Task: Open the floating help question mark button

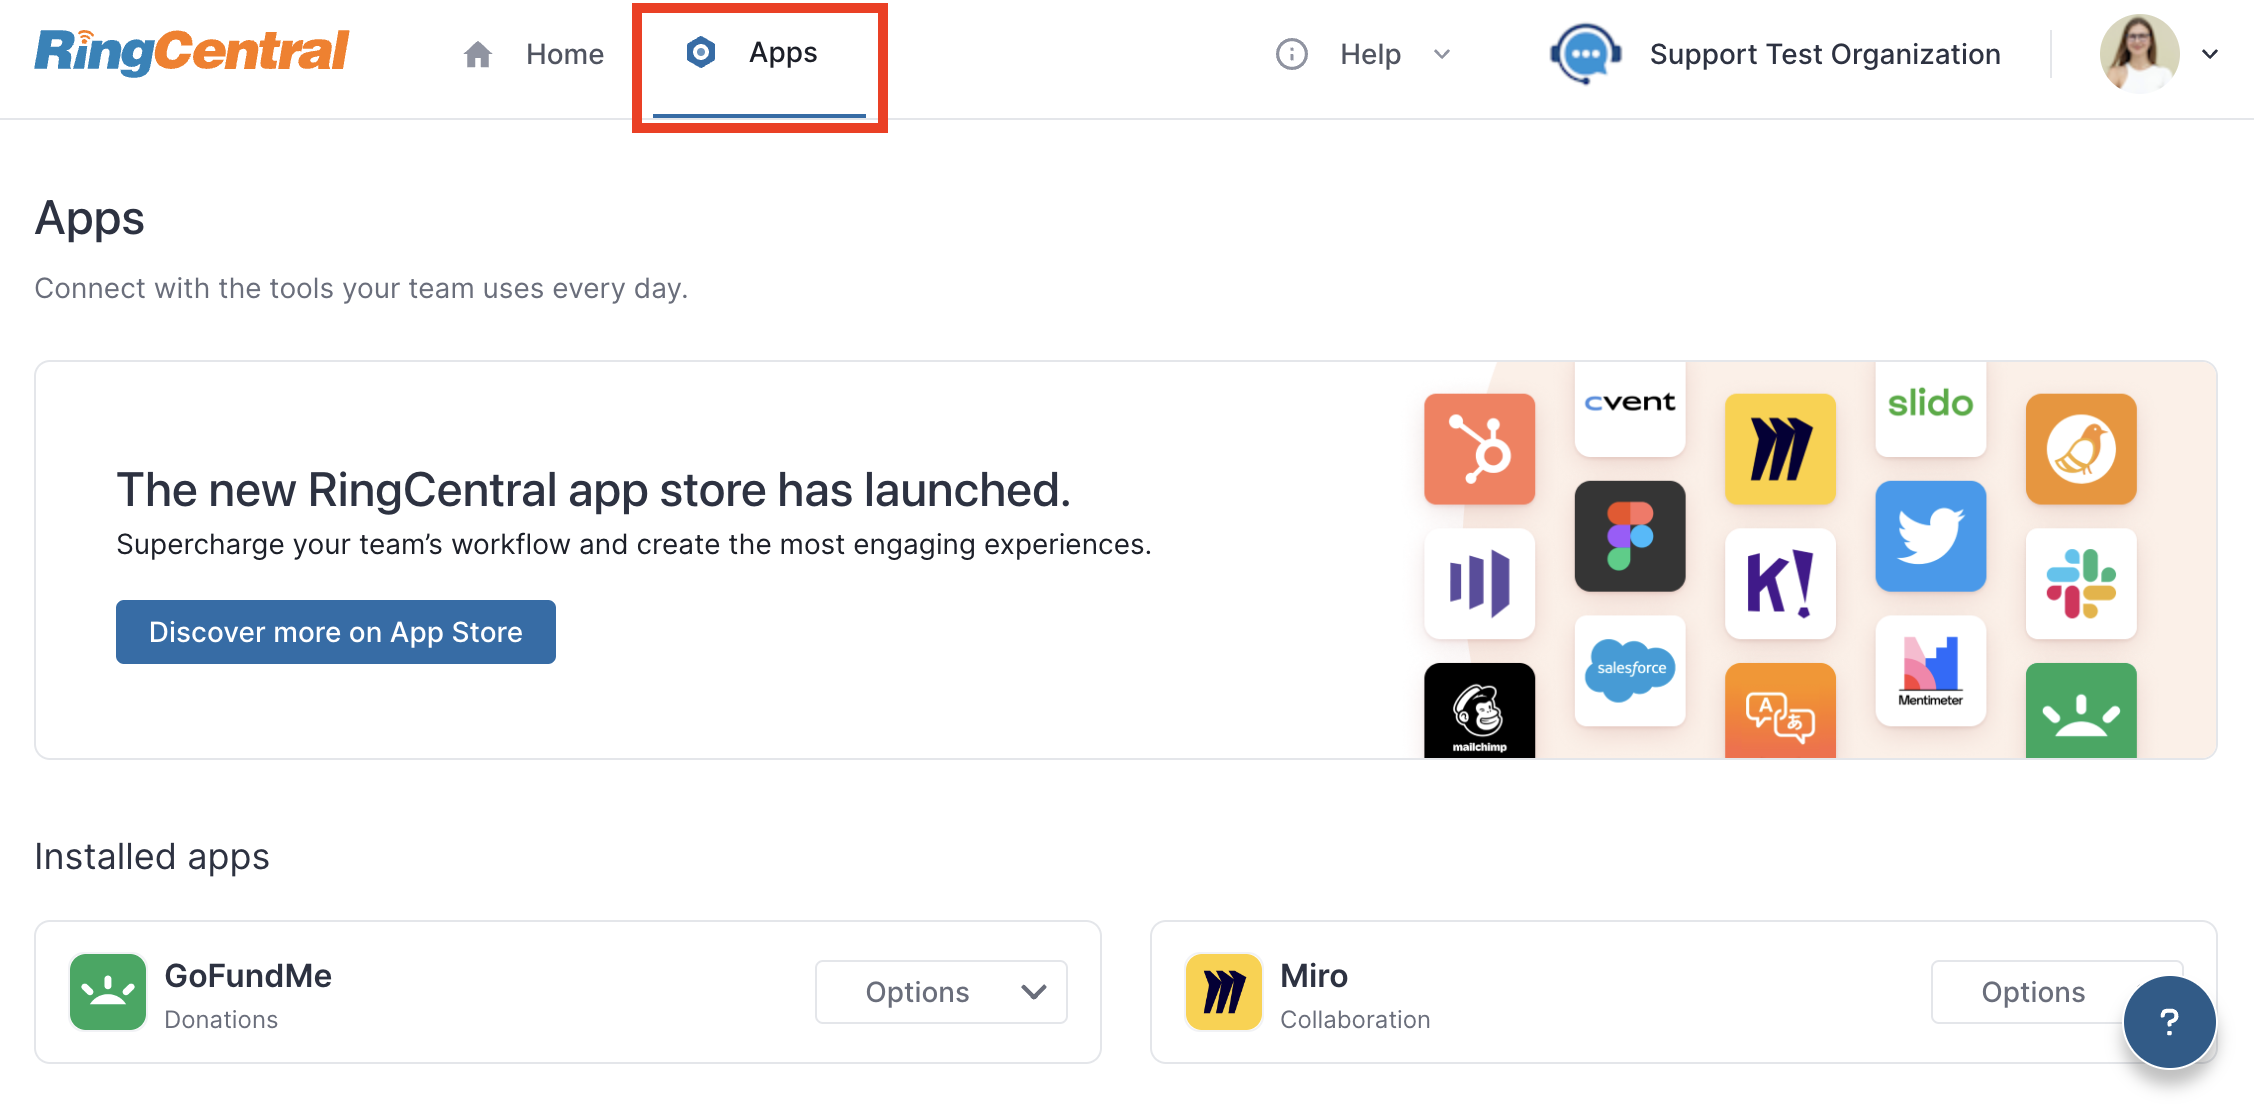Action: 2169,1022
